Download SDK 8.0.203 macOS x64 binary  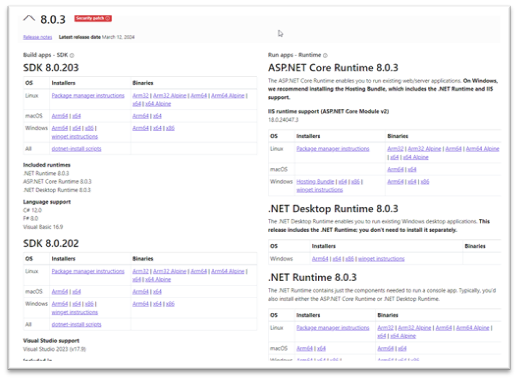(x=157, y=116)
